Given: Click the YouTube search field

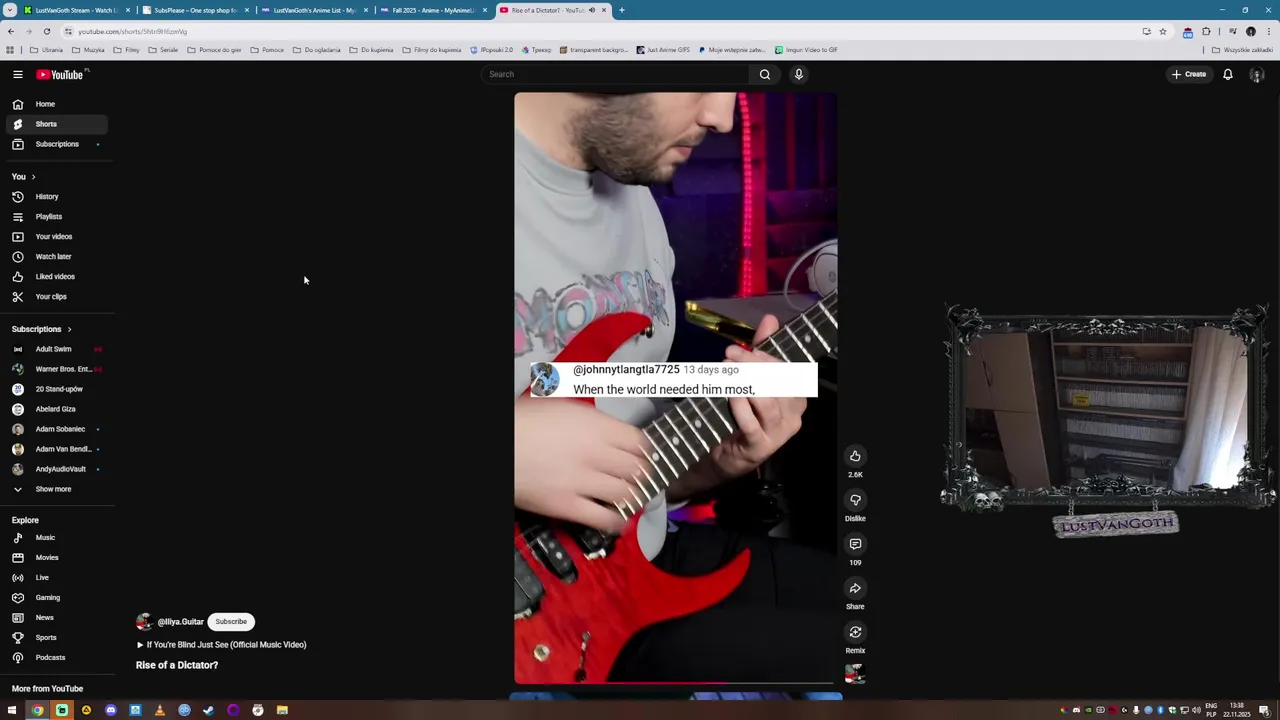Looking at the screenshot, I should click(x=615, y=74).
